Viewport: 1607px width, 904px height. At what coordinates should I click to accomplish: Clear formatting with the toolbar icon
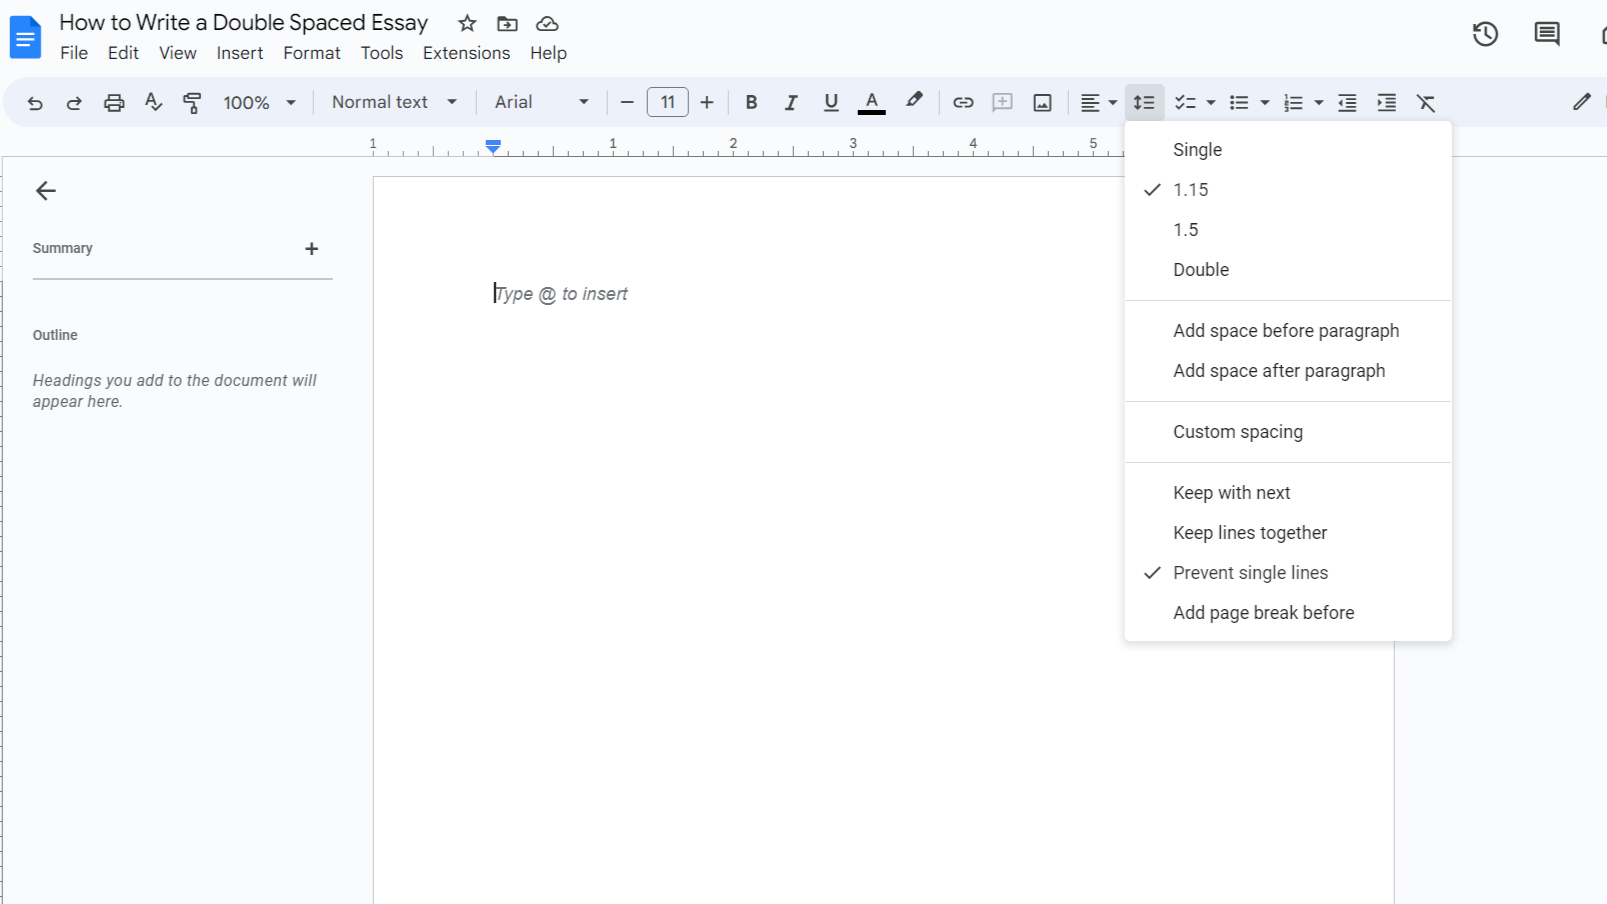tap(1427, 101)
